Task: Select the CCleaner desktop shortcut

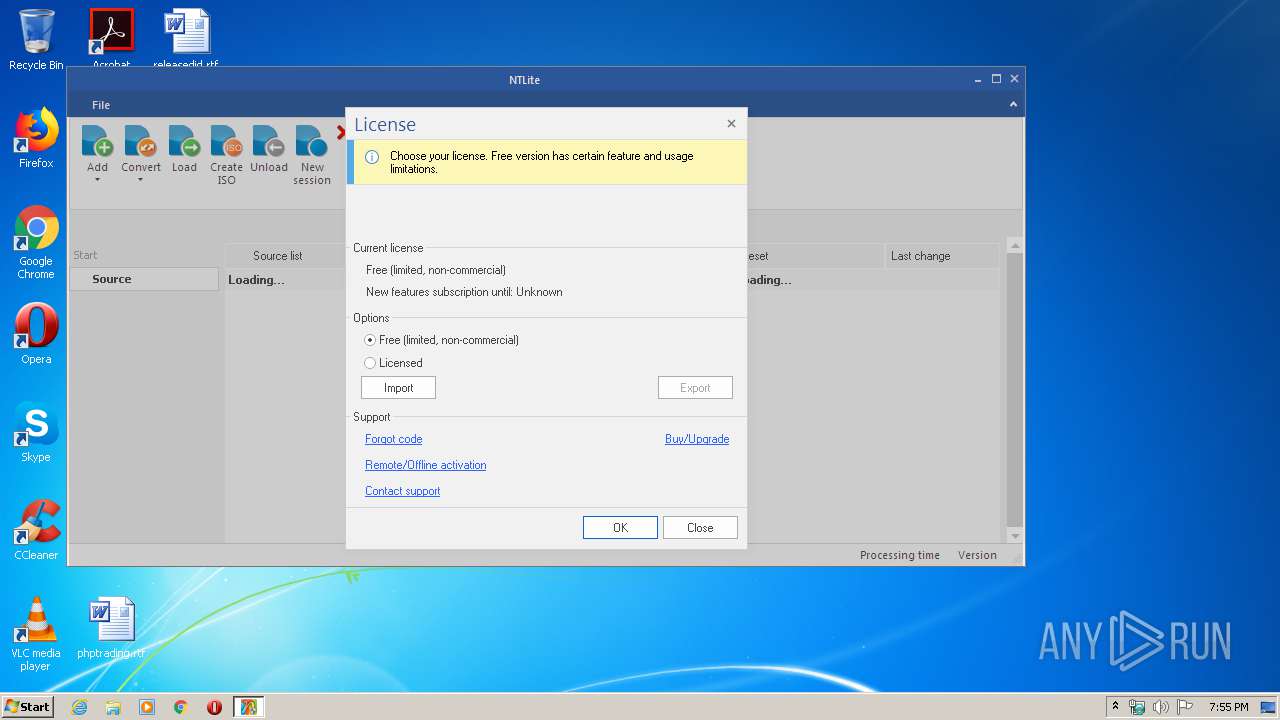Action: 36,530
